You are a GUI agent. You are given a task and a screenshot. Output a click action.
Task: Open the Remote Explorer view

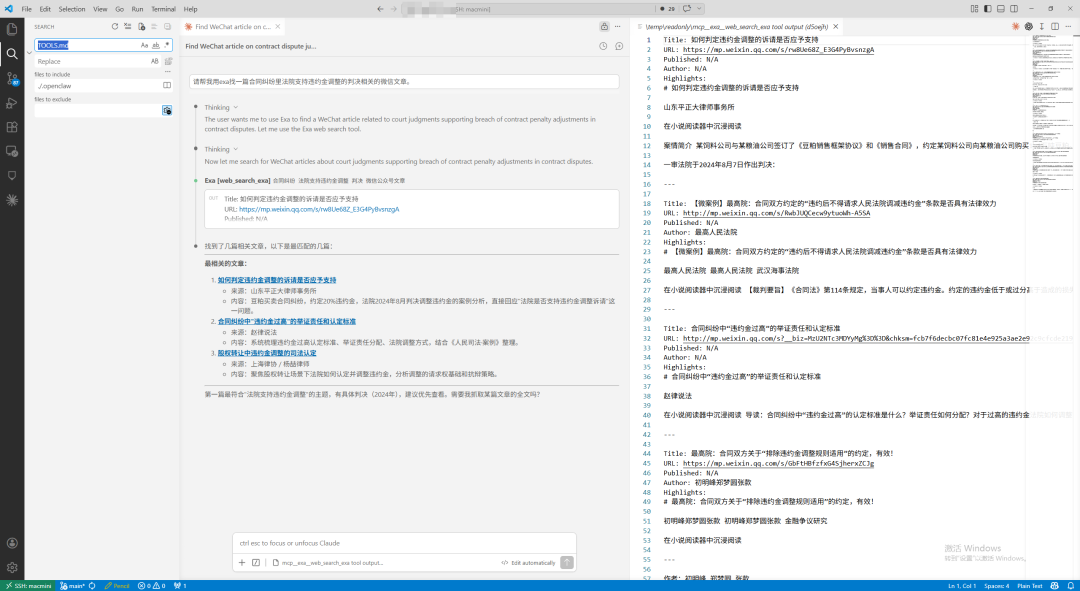tap(12, 151)
